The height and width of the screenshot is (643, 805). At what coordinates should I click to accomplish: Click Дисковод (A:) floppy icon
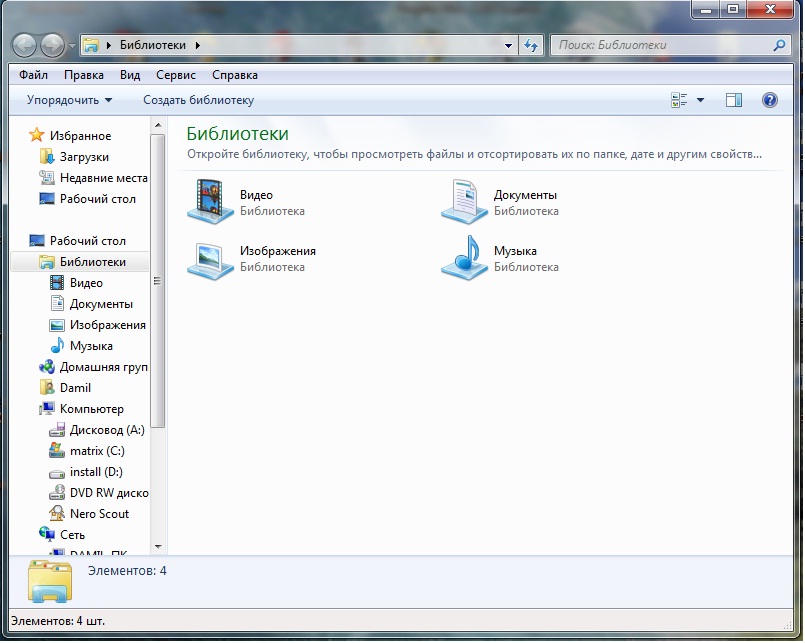coord(57,430)
